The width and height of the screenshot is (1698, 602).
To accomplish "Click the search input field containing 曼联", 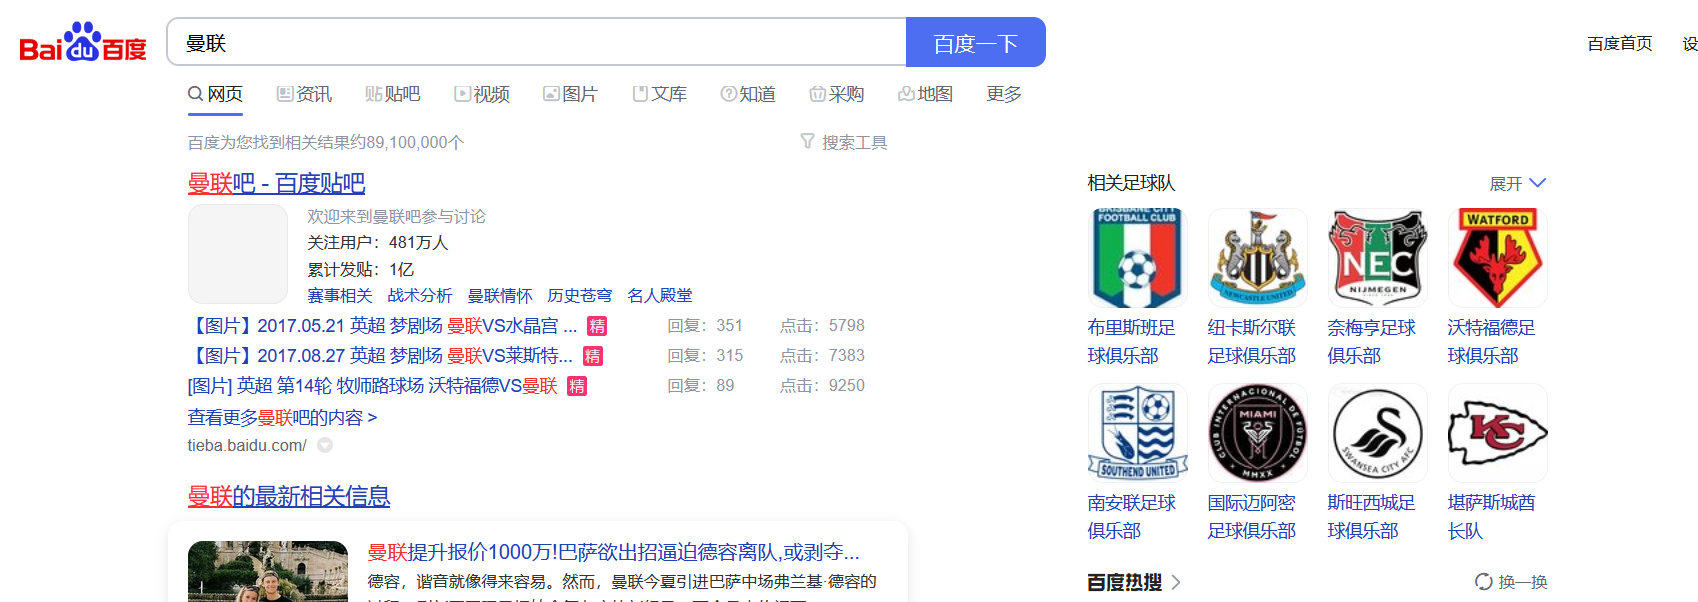I will tap(537, 42).
